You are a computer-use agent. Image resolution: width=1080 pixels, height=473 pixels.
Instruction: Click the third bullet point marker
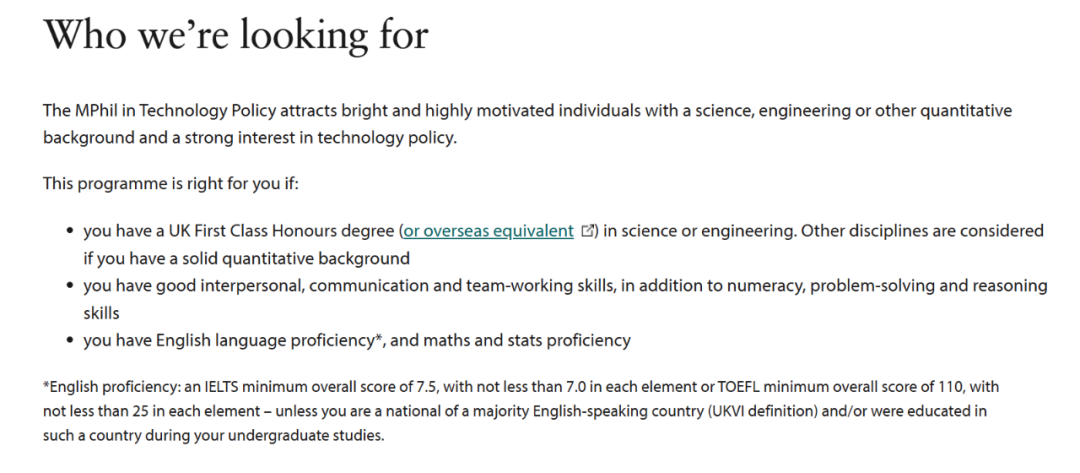pos(70,340)
